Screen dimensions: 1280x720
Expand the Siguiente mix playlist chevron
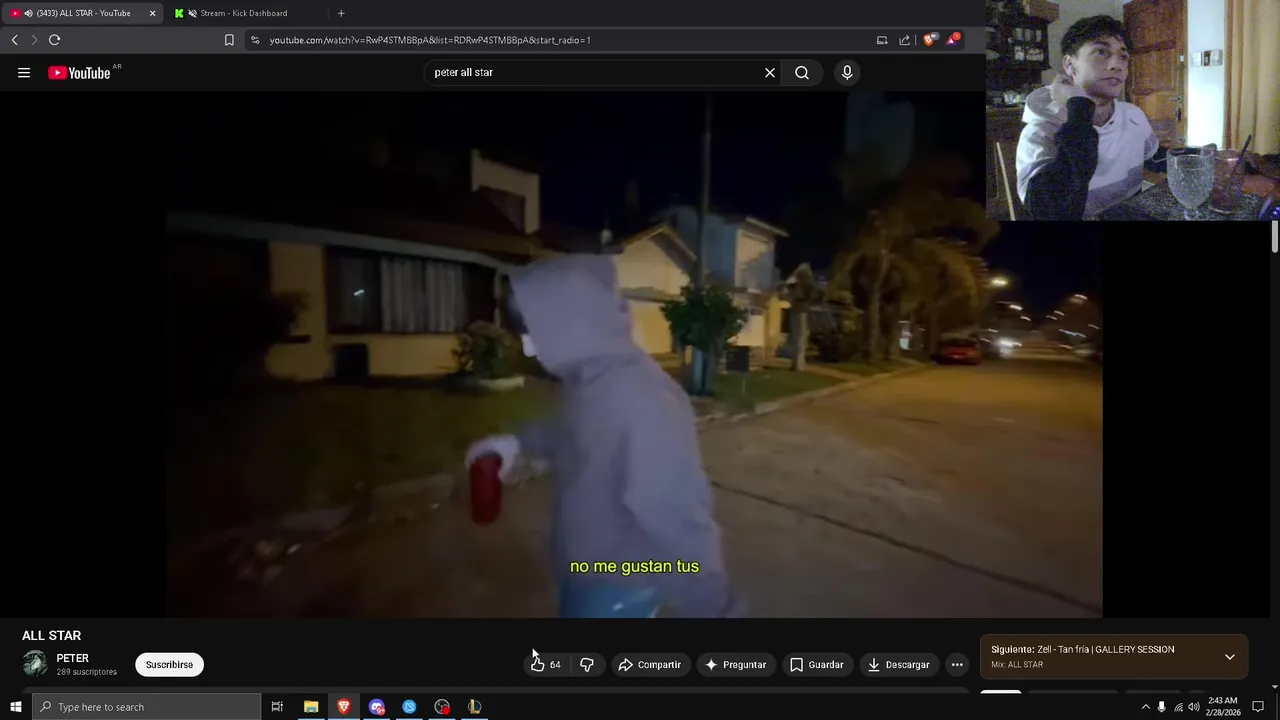click(x=1230, y=657)
